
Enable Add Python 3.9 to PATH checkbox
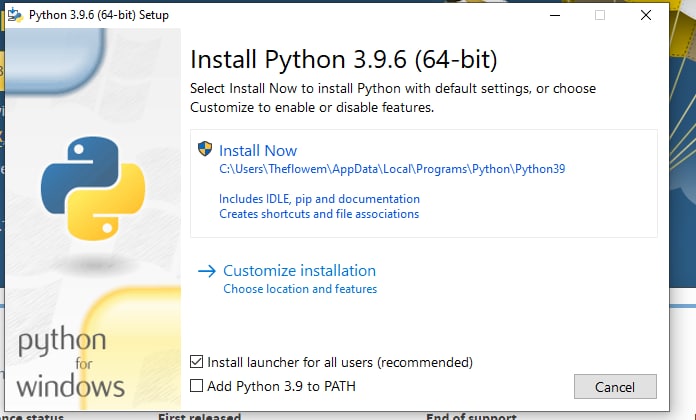point(196,386)
